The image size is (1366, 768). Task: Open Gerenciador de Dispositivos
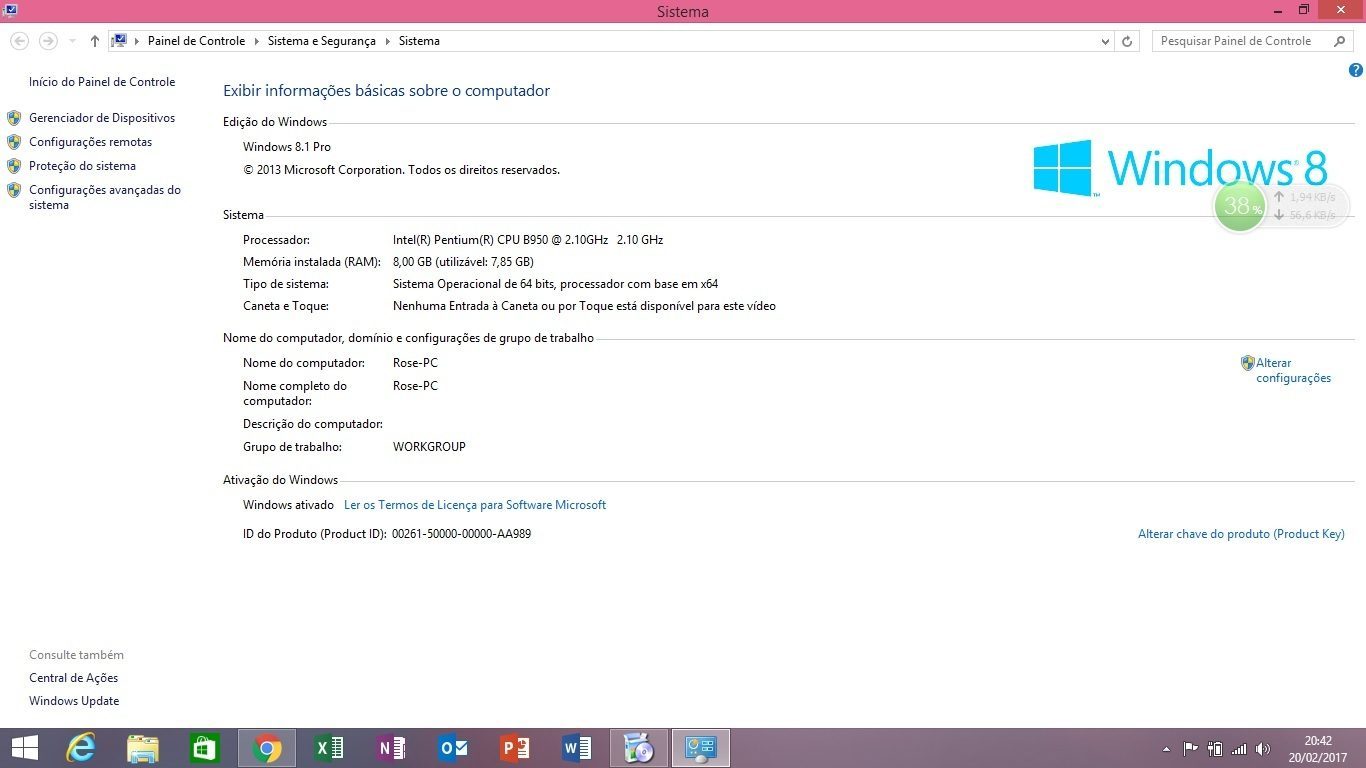pos(102,118)
